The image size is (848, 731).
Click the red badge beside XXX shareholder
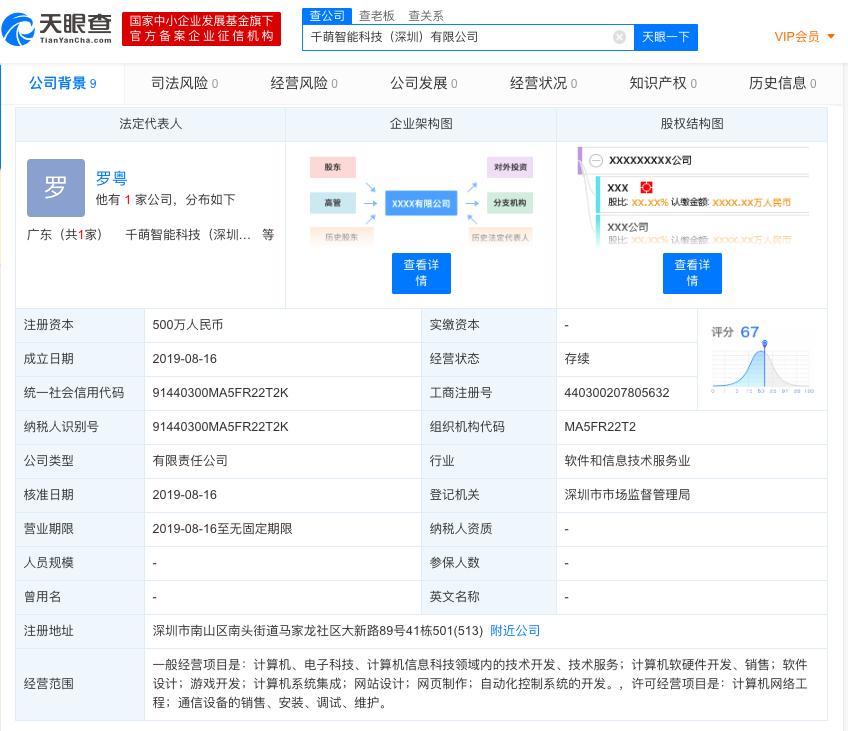(646, 187)
